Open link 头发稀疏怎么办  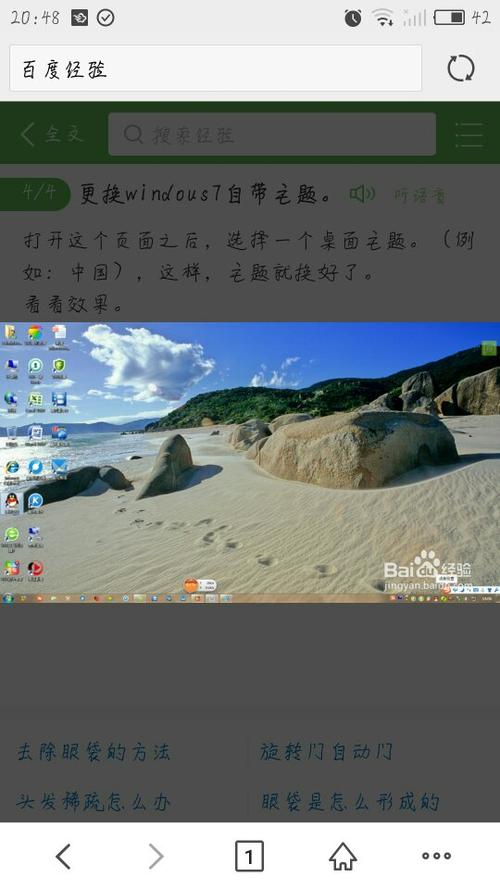pos(93,802)
